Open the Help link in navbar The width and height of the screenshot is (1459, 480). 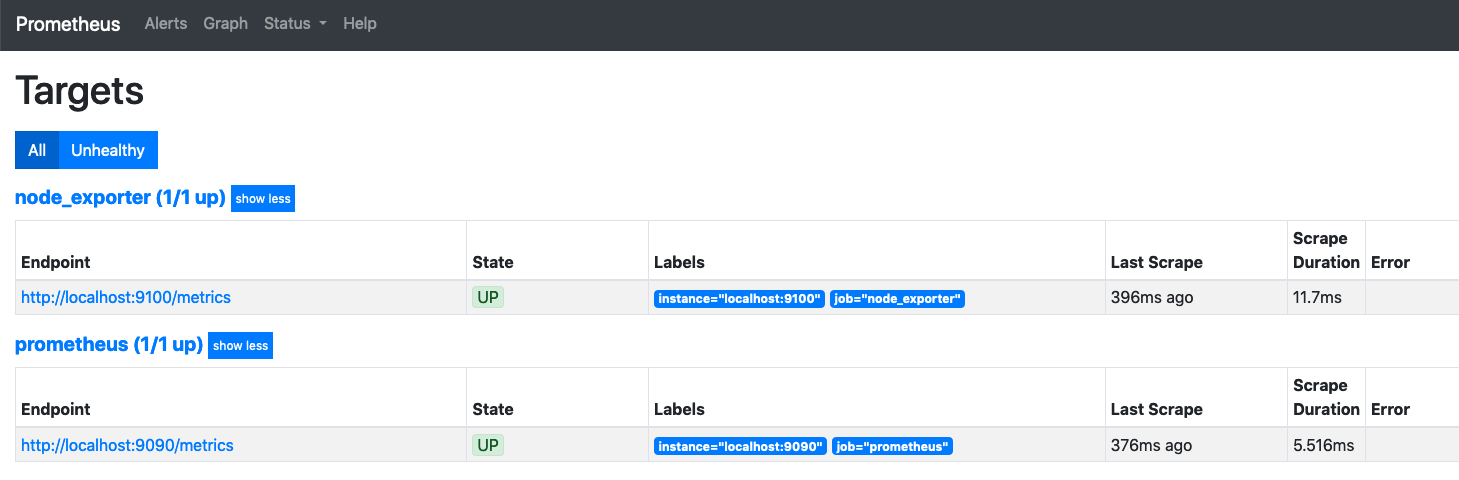pos(359,23)
